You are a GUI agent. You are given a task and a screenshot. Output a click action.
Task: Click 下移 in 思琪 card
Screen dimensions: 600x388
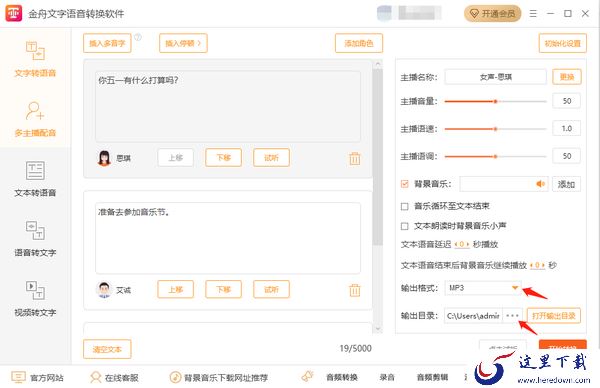coord(223,158)
